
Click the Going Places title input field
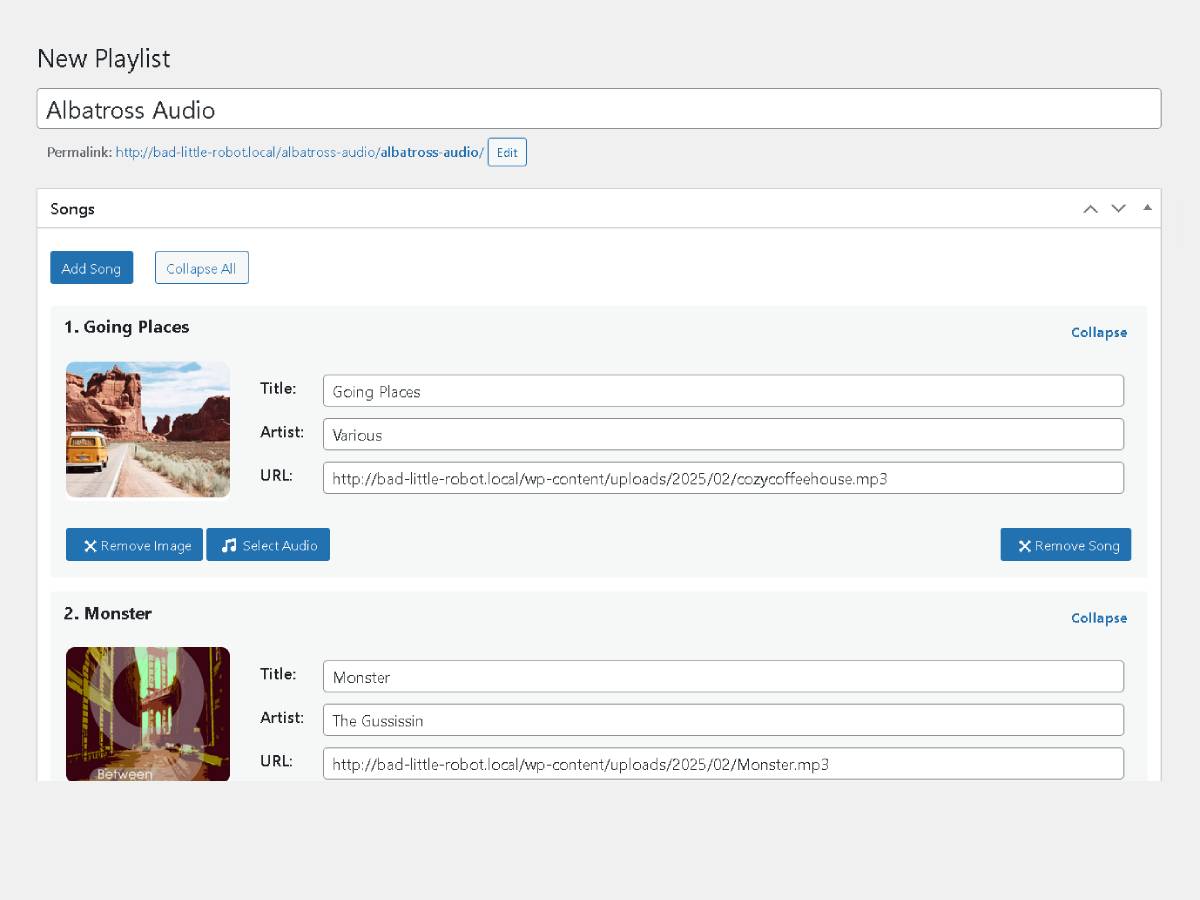[723, 391]
